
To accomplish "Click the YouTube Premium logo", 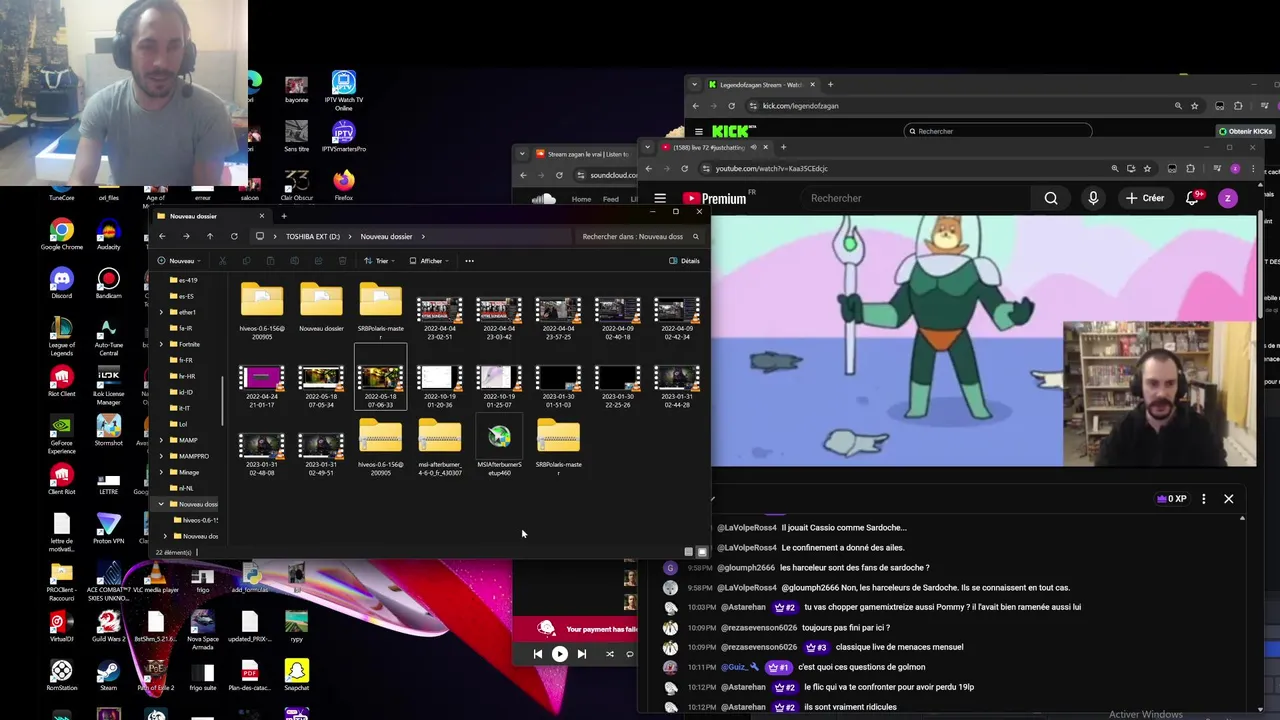I will pyautogui.click(x=715, y=198).
